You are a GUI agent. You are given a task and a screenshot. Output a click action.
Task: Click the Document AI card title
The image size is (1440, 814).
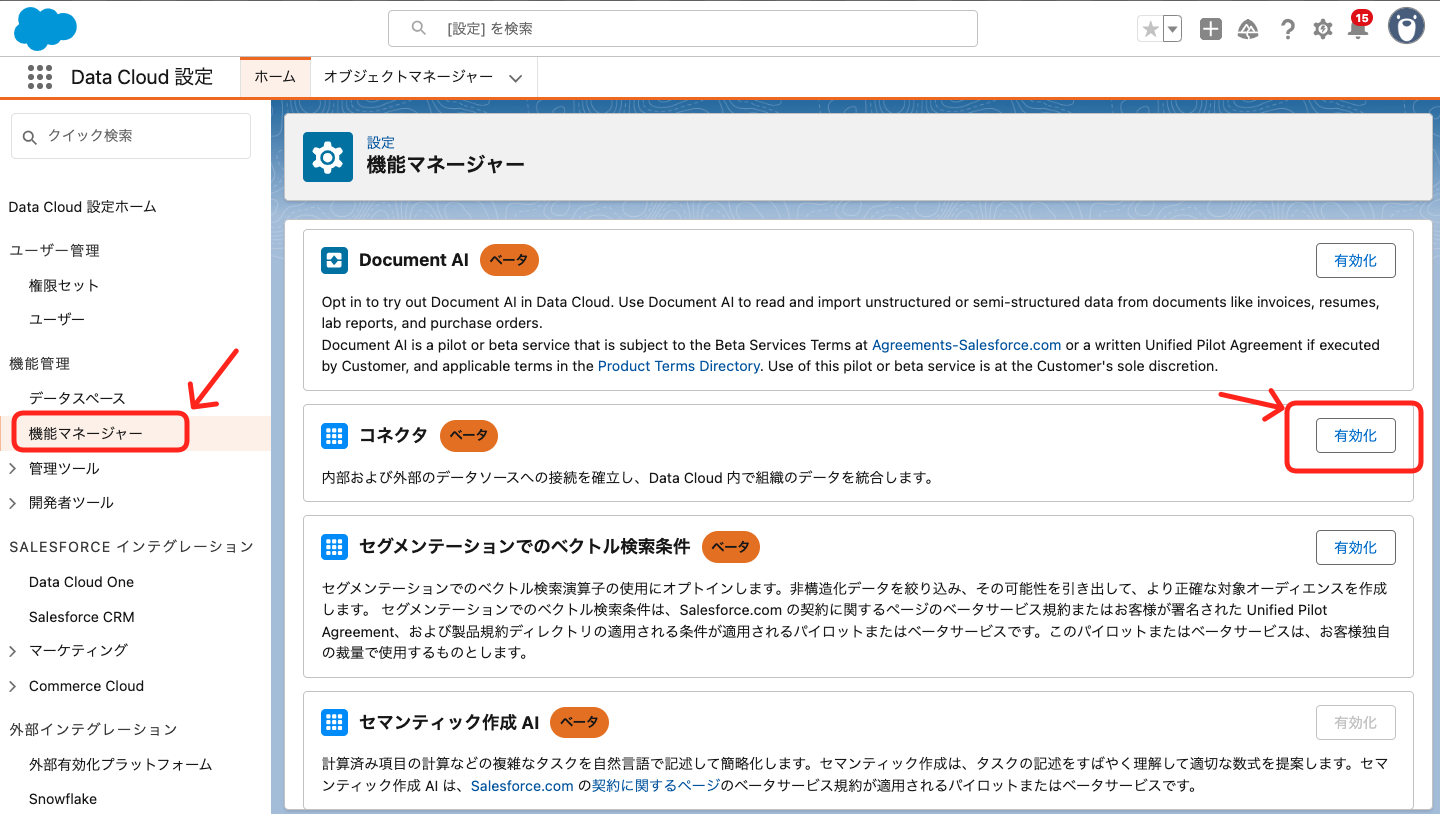pos(414,260)
